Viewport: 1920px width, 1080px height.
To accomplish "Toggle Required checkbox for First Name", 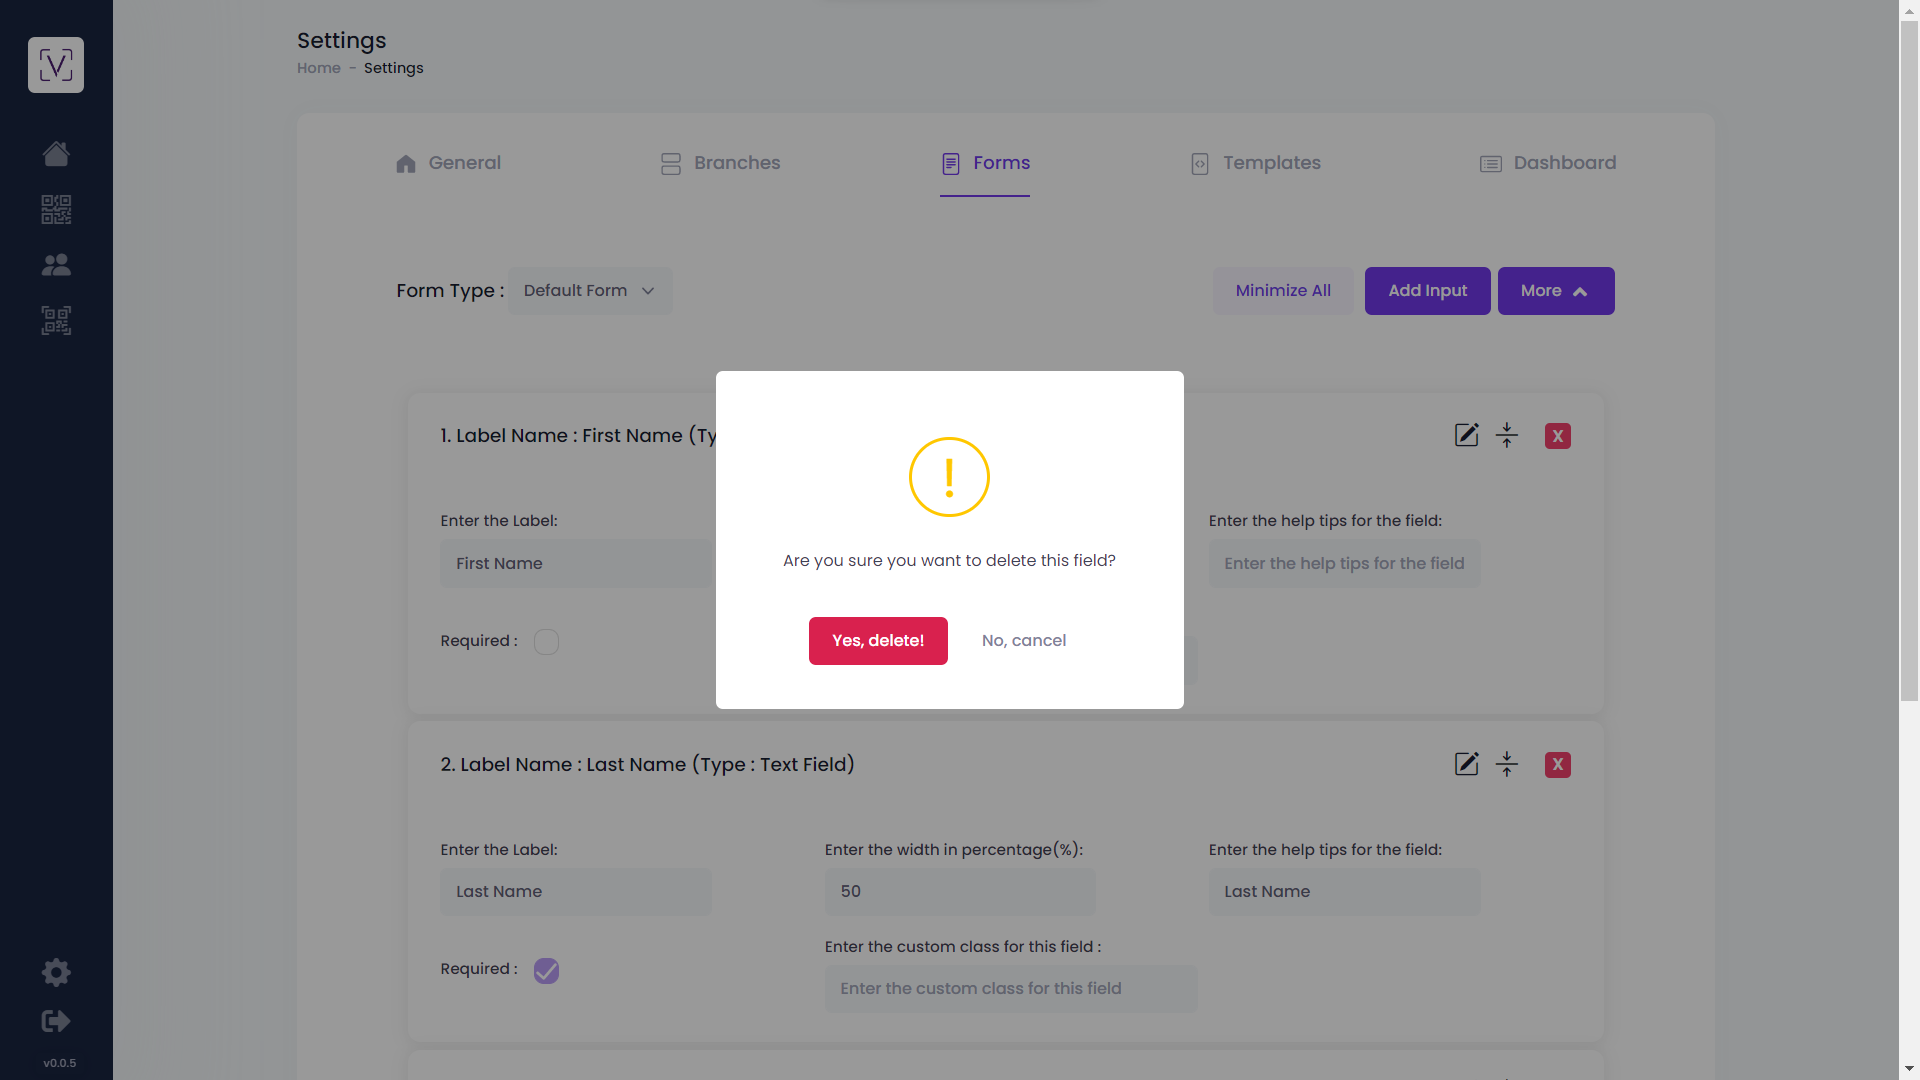I will pyautogui.click(x=546, y=641).
